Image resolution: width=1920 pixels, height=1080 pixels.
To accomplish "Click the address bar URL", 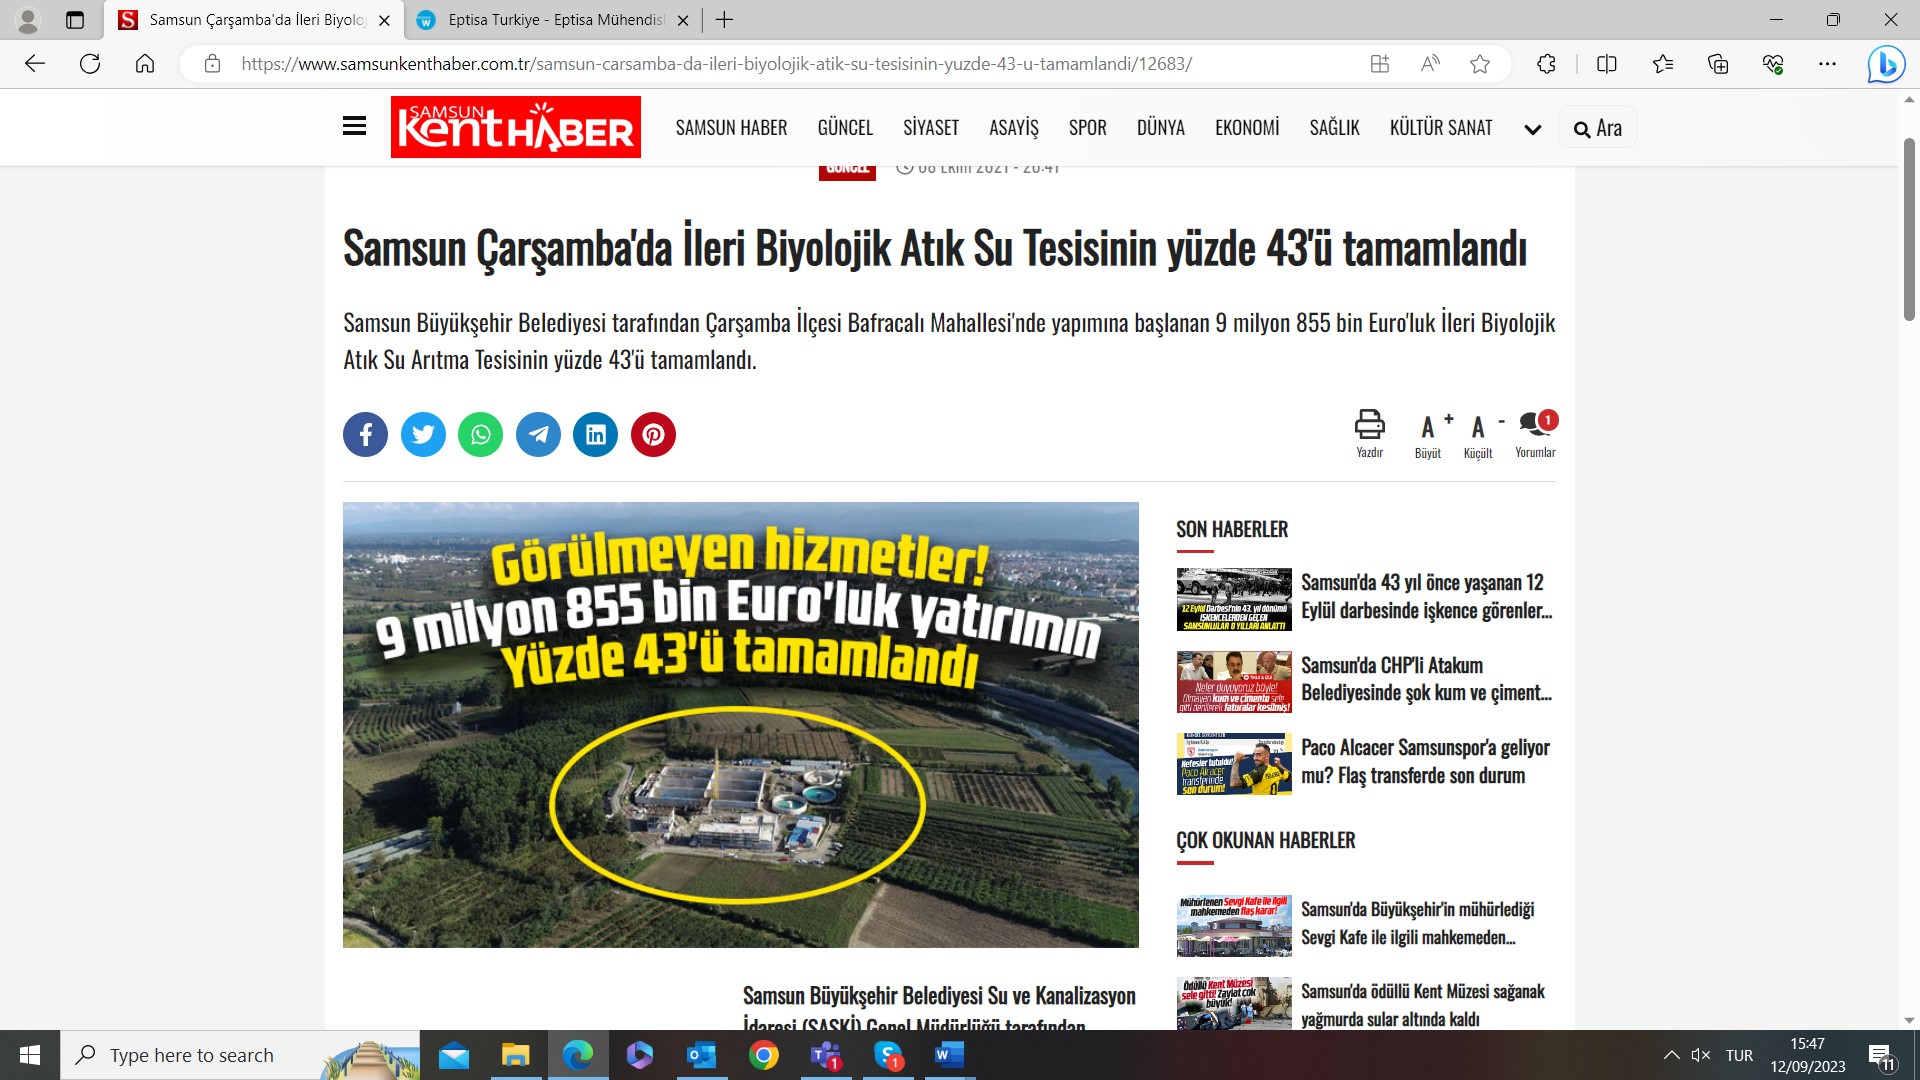I will [716, 64].
